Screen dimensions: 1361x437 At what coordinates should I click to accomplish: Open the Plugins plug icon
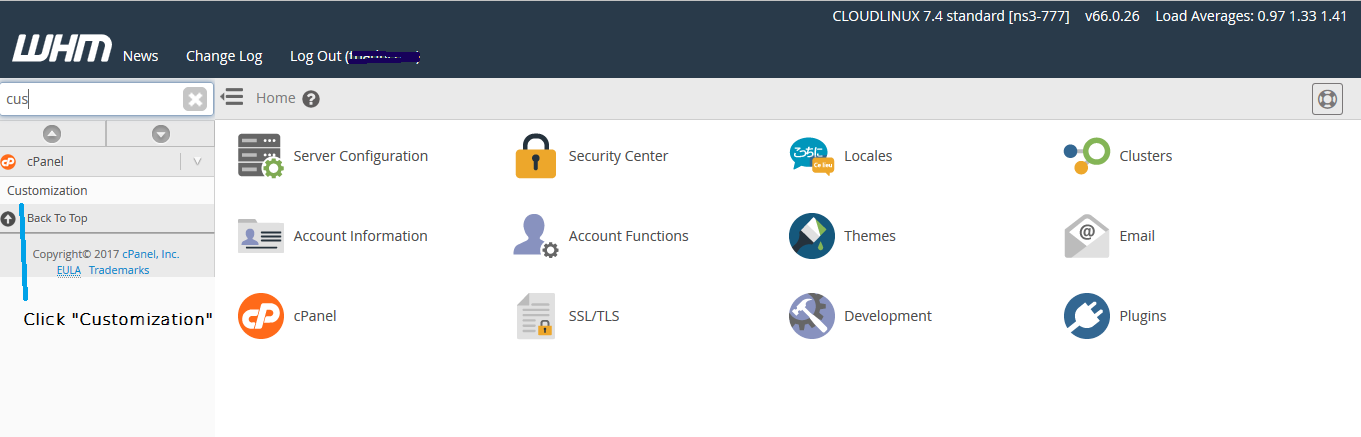click(x=1087, y=316)
